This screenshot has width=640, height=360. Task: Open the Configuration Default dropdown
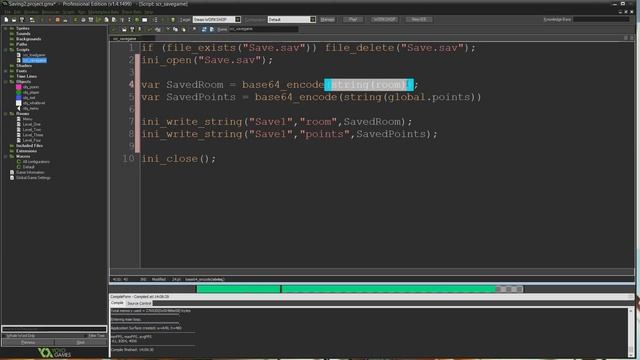(x=313, y=20)
